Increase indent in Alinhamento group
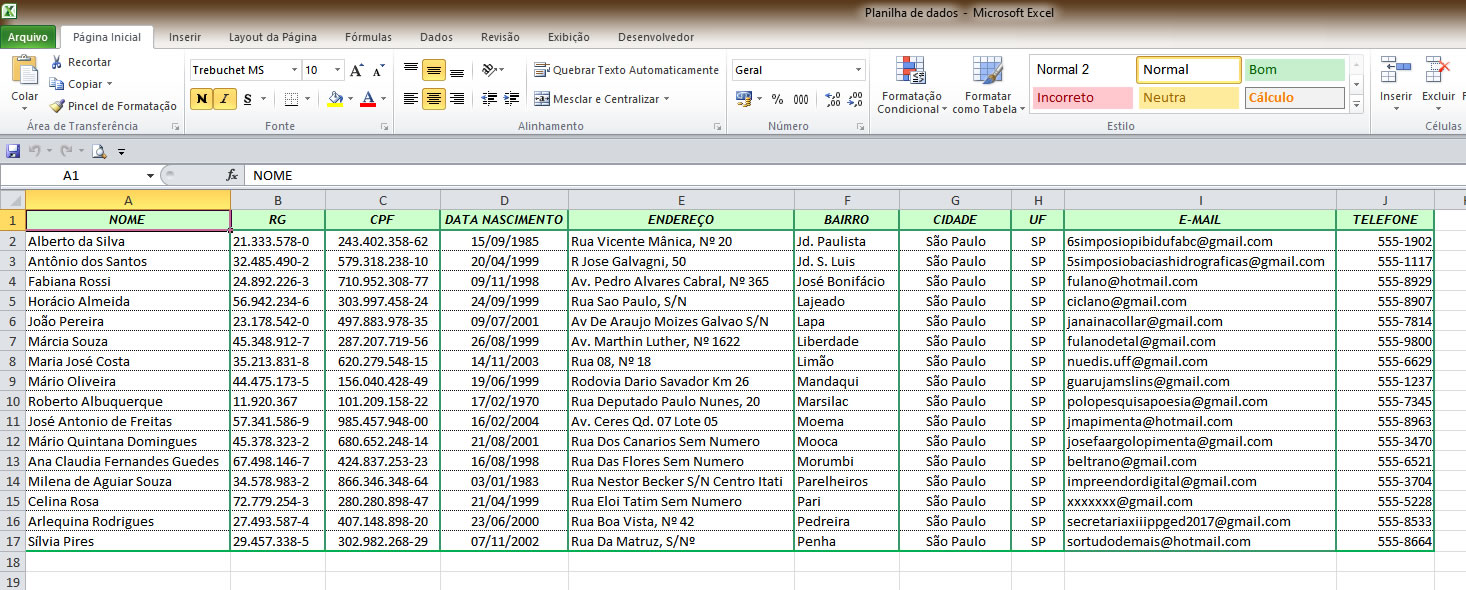This screenshot has height=590, width=1466. point(513,98)
